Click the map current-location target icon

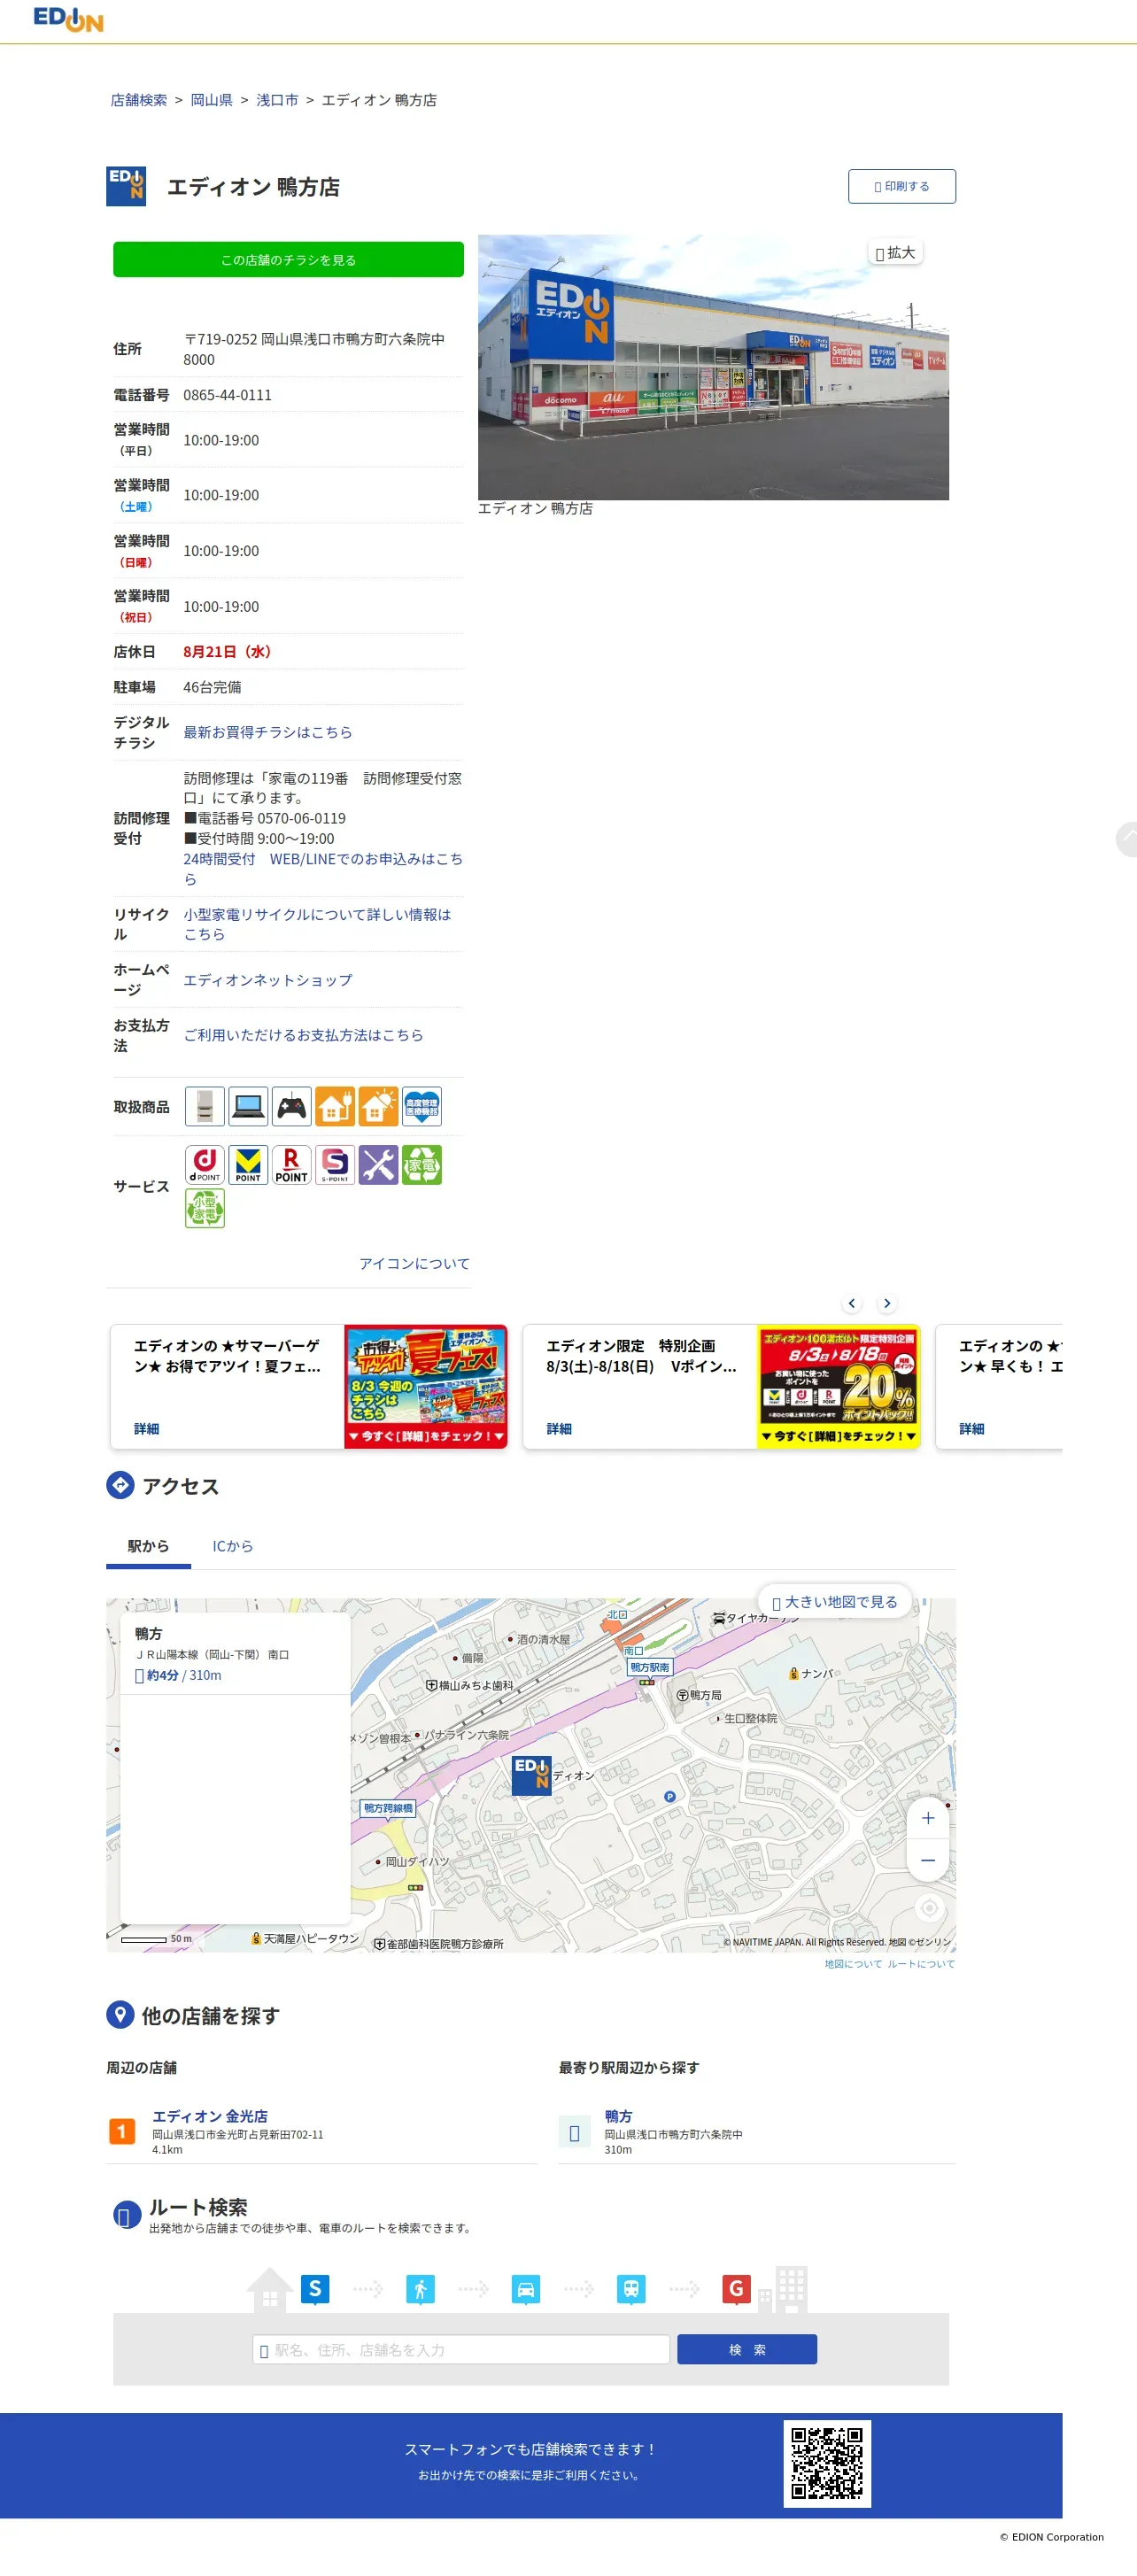pos(929,1908)
